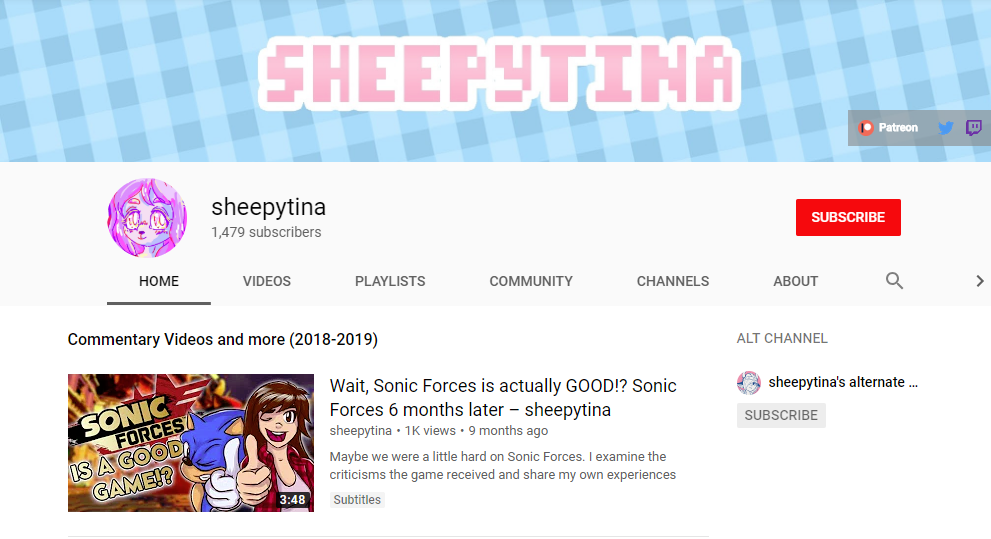The width and height of the screenshot is (991, 539).
Task: Switch to the Videos tab
Action: pyautogui.click(x=267, y=281)
